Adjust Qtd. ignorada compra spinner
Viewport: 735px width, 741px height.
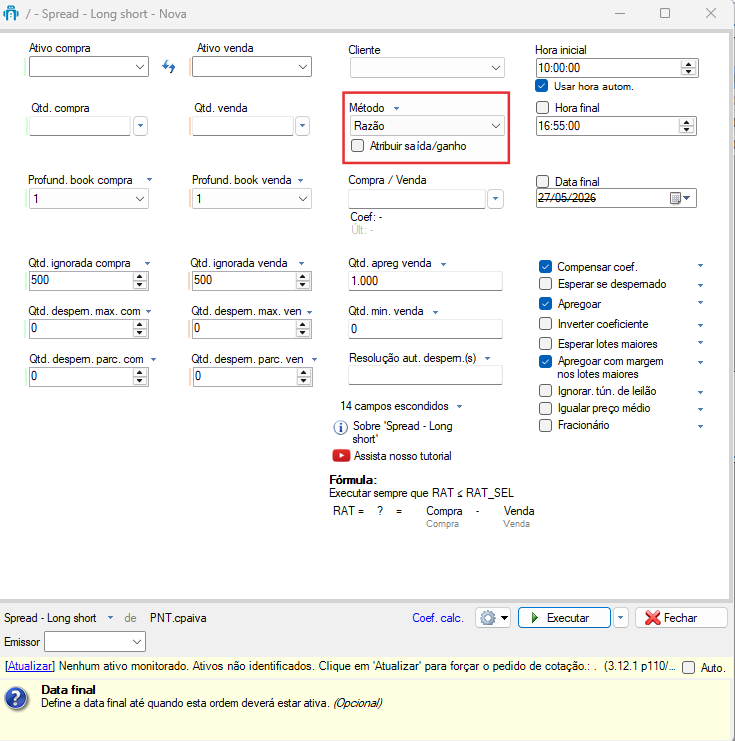[x=139, y=281]
